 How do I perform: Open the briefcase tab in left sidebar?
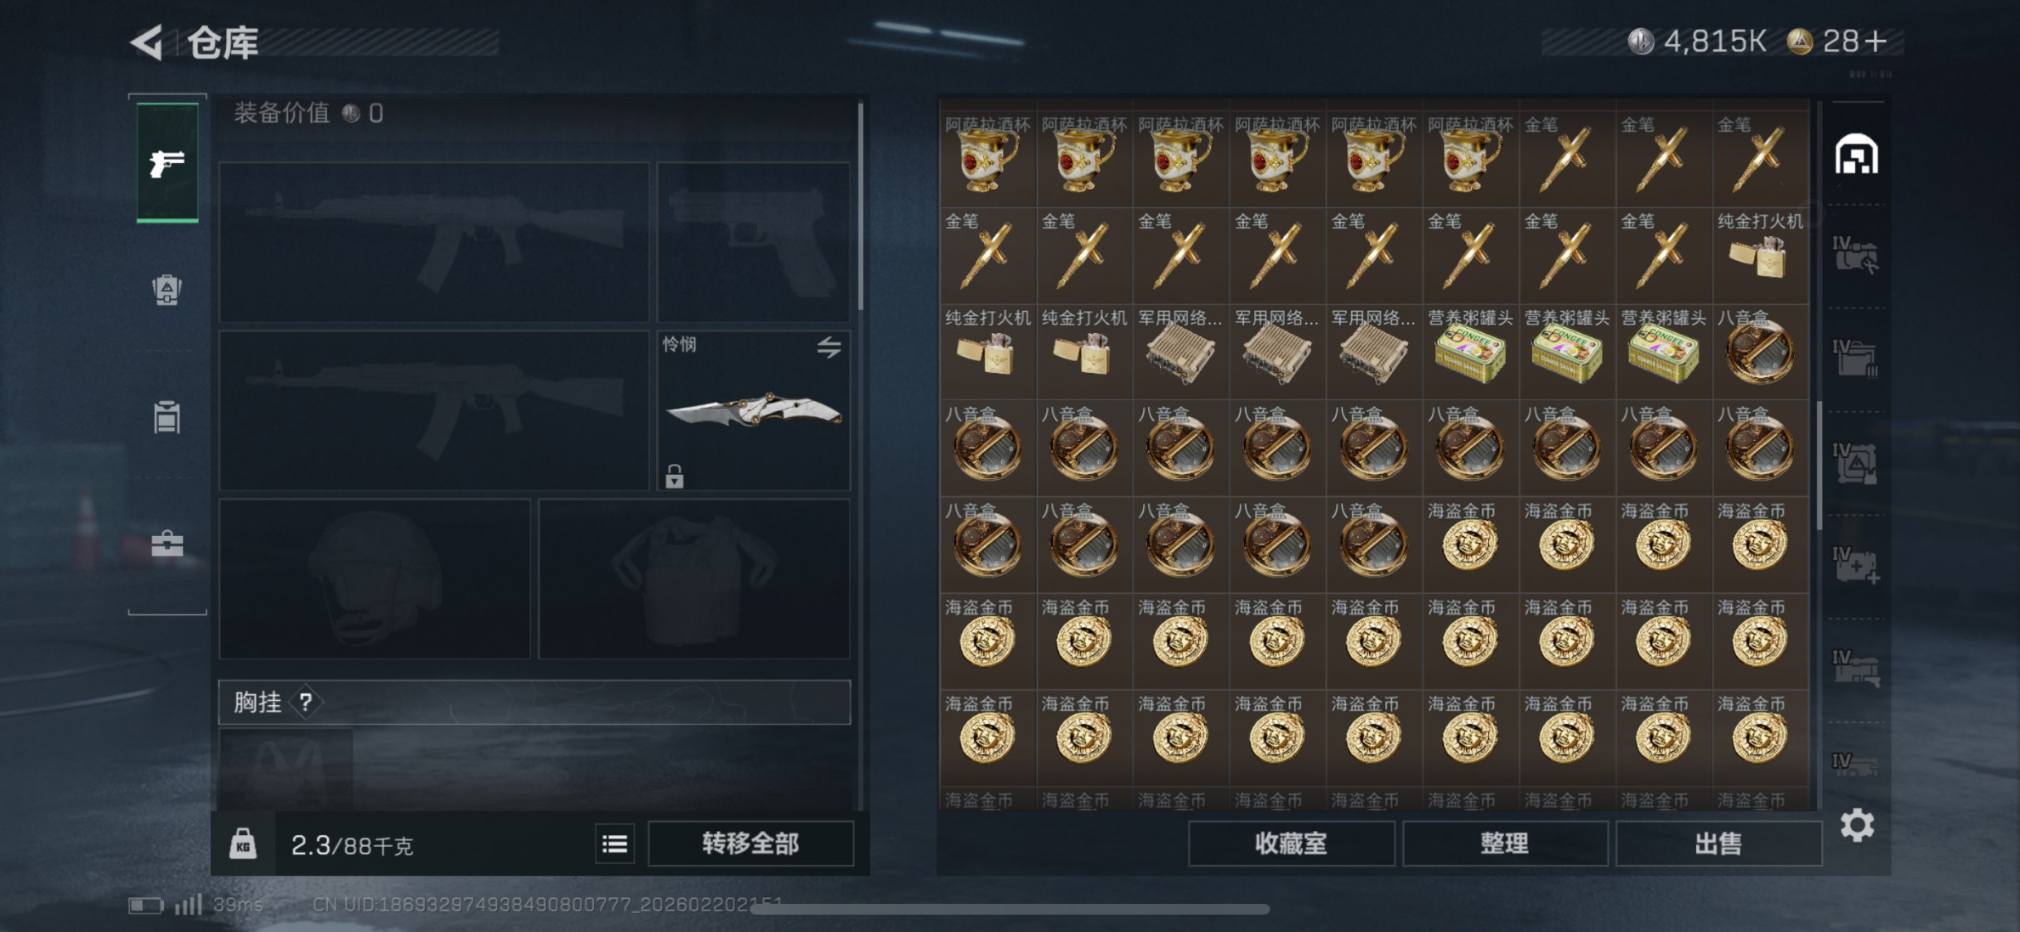[167, 544]
